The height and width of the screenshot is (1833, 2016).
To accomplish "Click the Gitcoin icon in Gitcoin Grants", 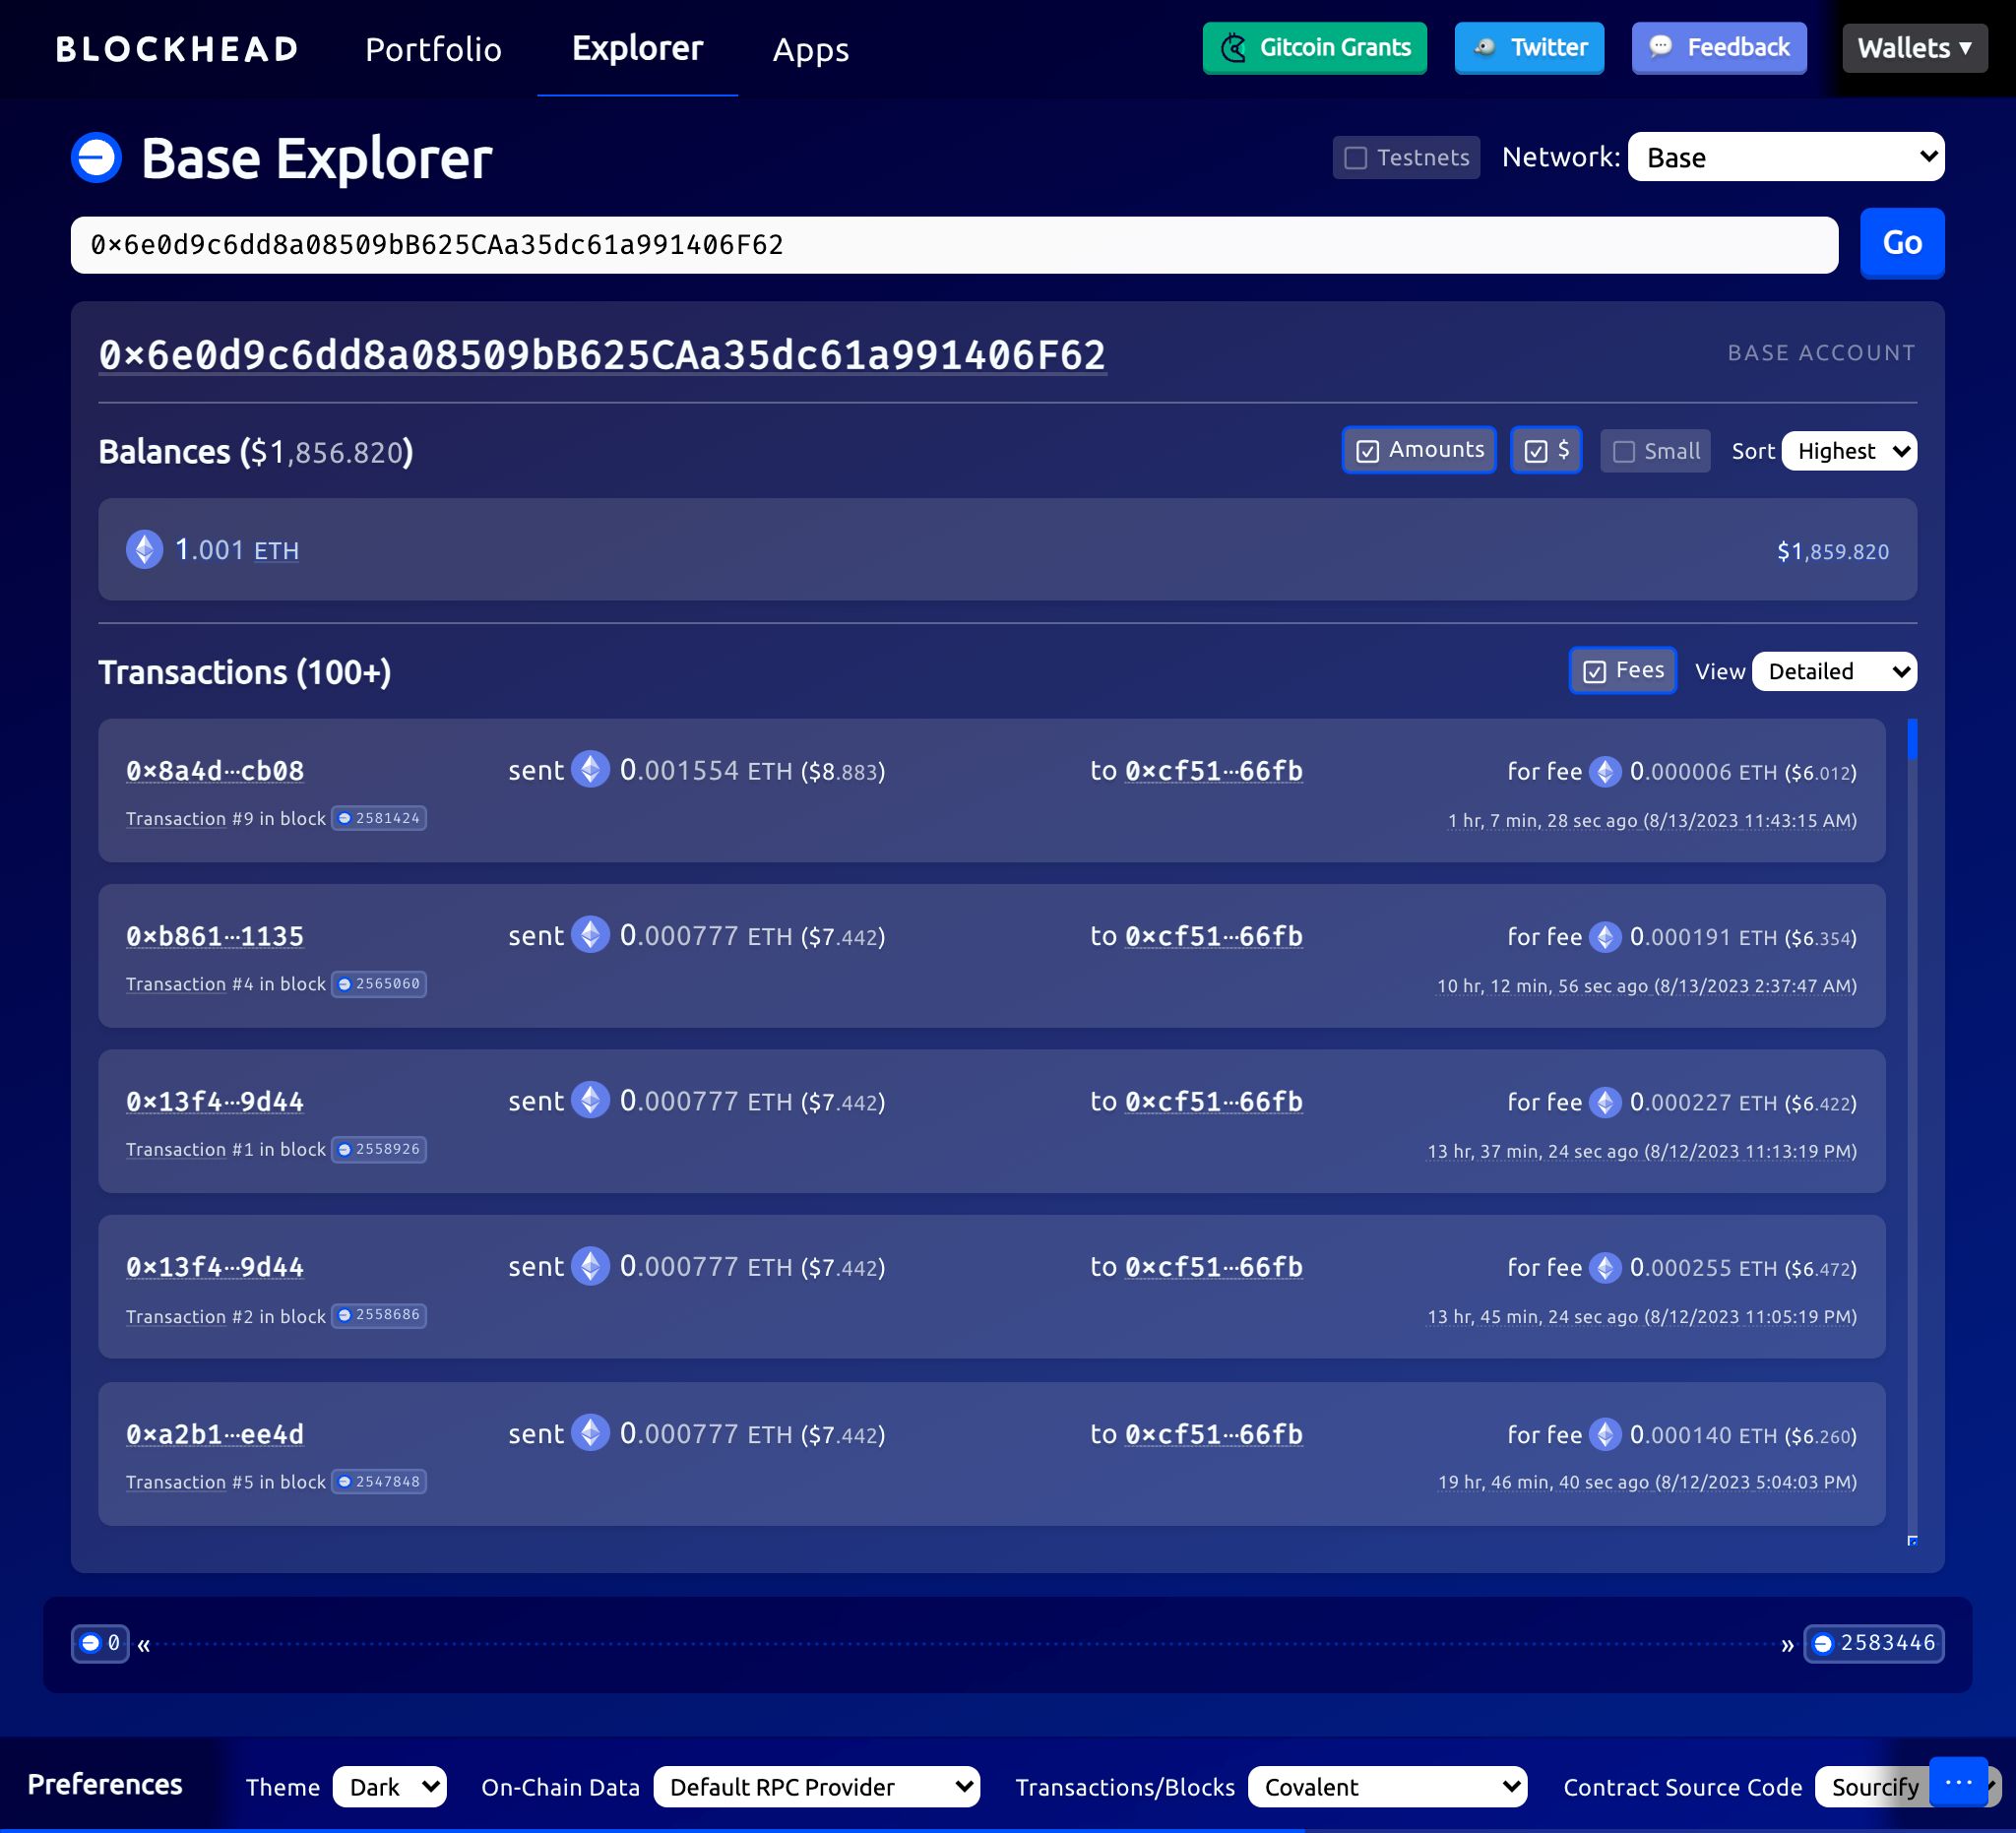I will (x=1234, y=48).
